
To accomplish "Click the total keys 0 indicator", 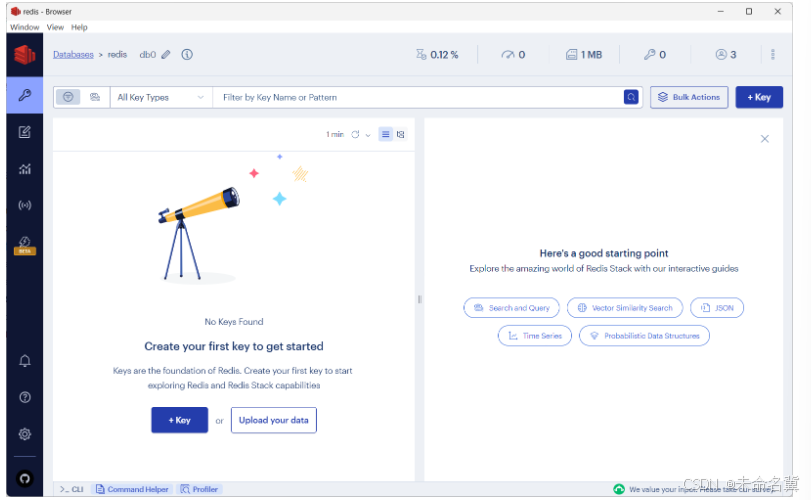I will 654,54.
